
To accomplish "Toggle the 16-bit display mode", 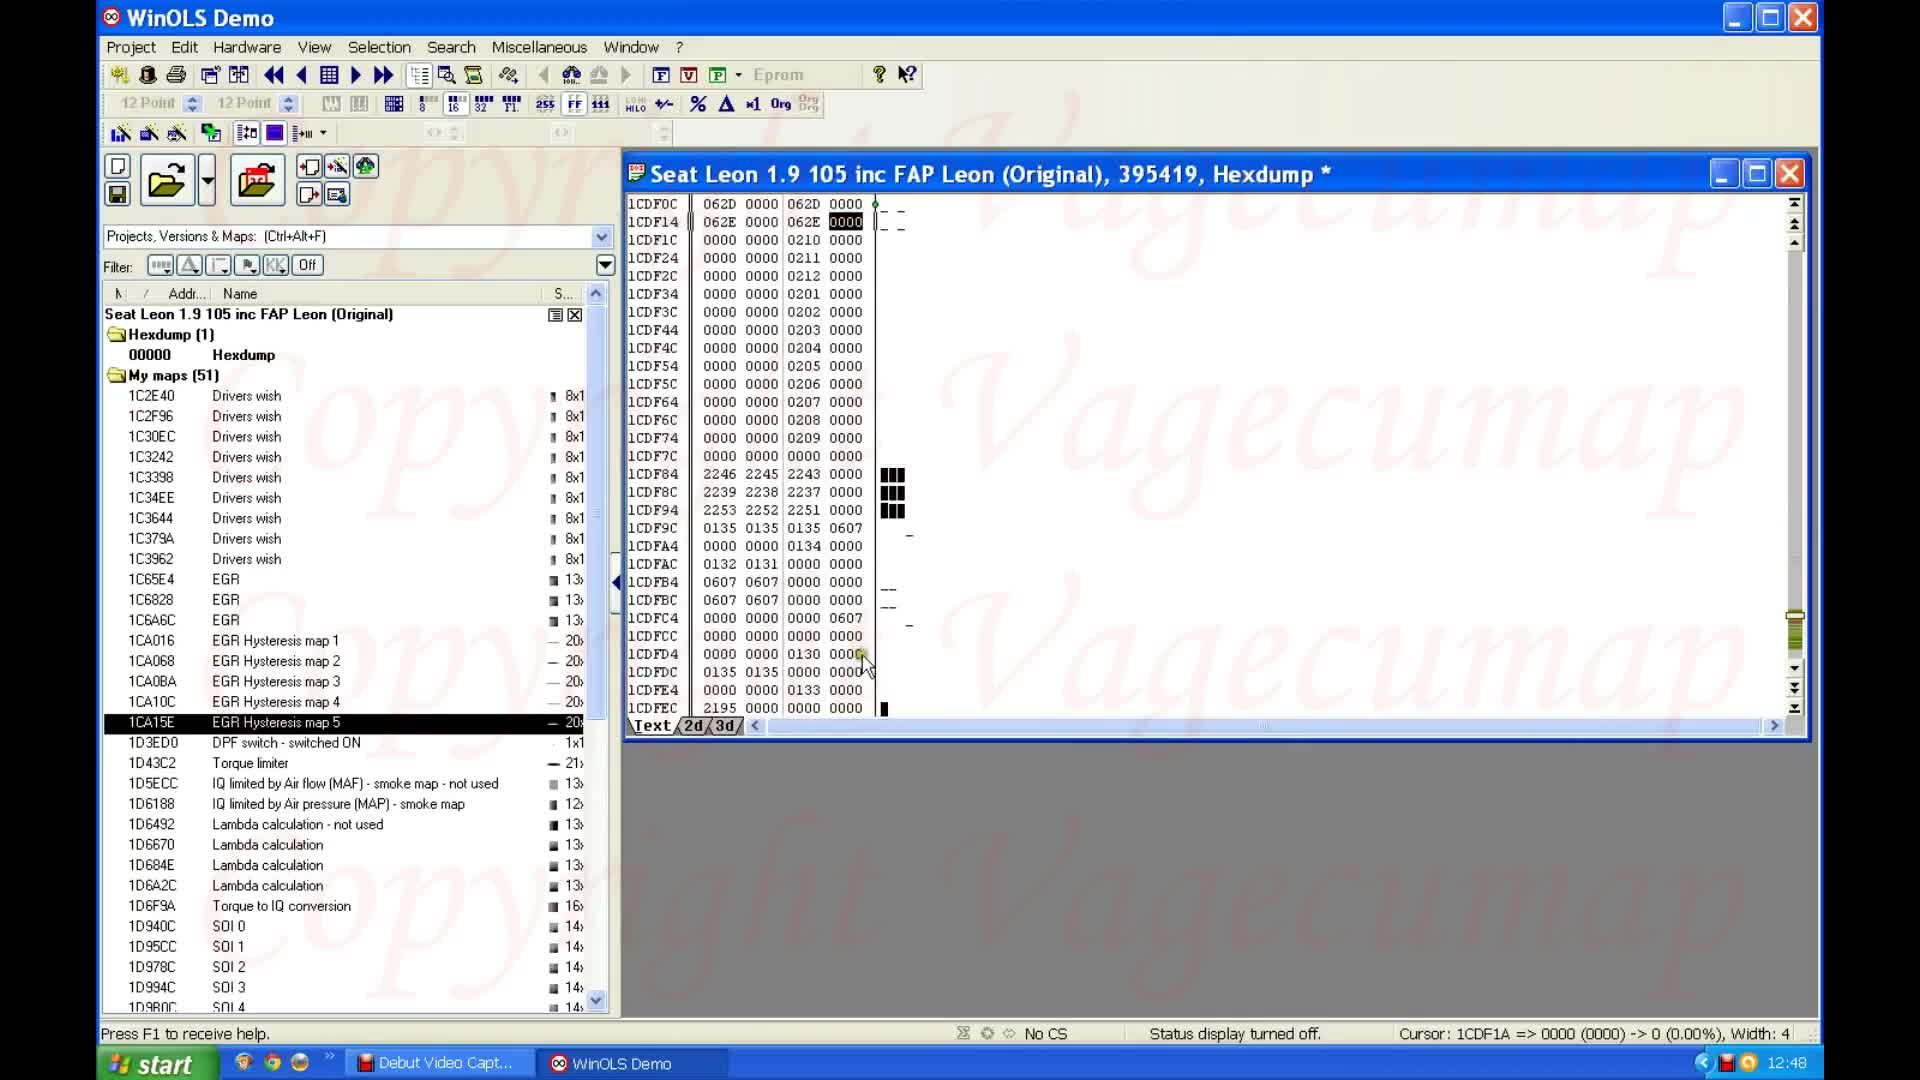I will pos(455,104).
